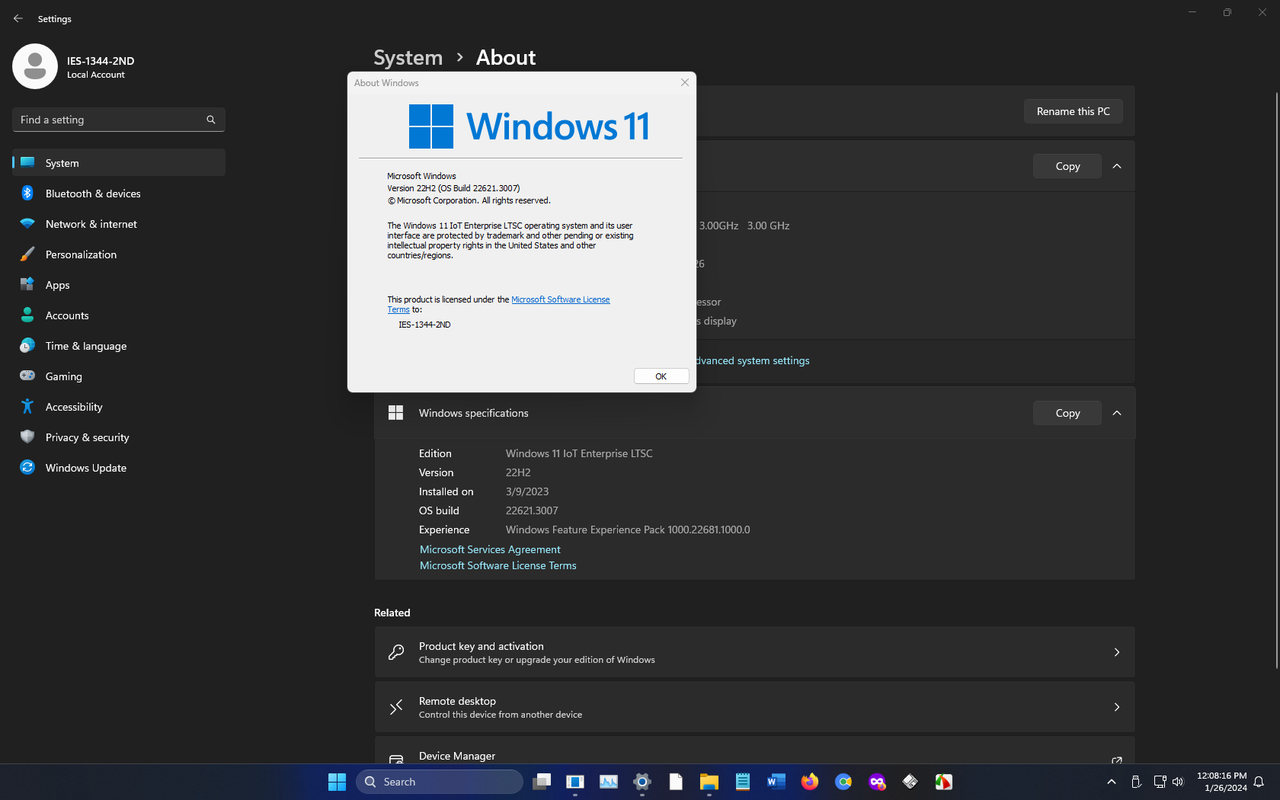Click the System breadcrumb link
Screen dimensions: 1280x800
coord(408,58)
